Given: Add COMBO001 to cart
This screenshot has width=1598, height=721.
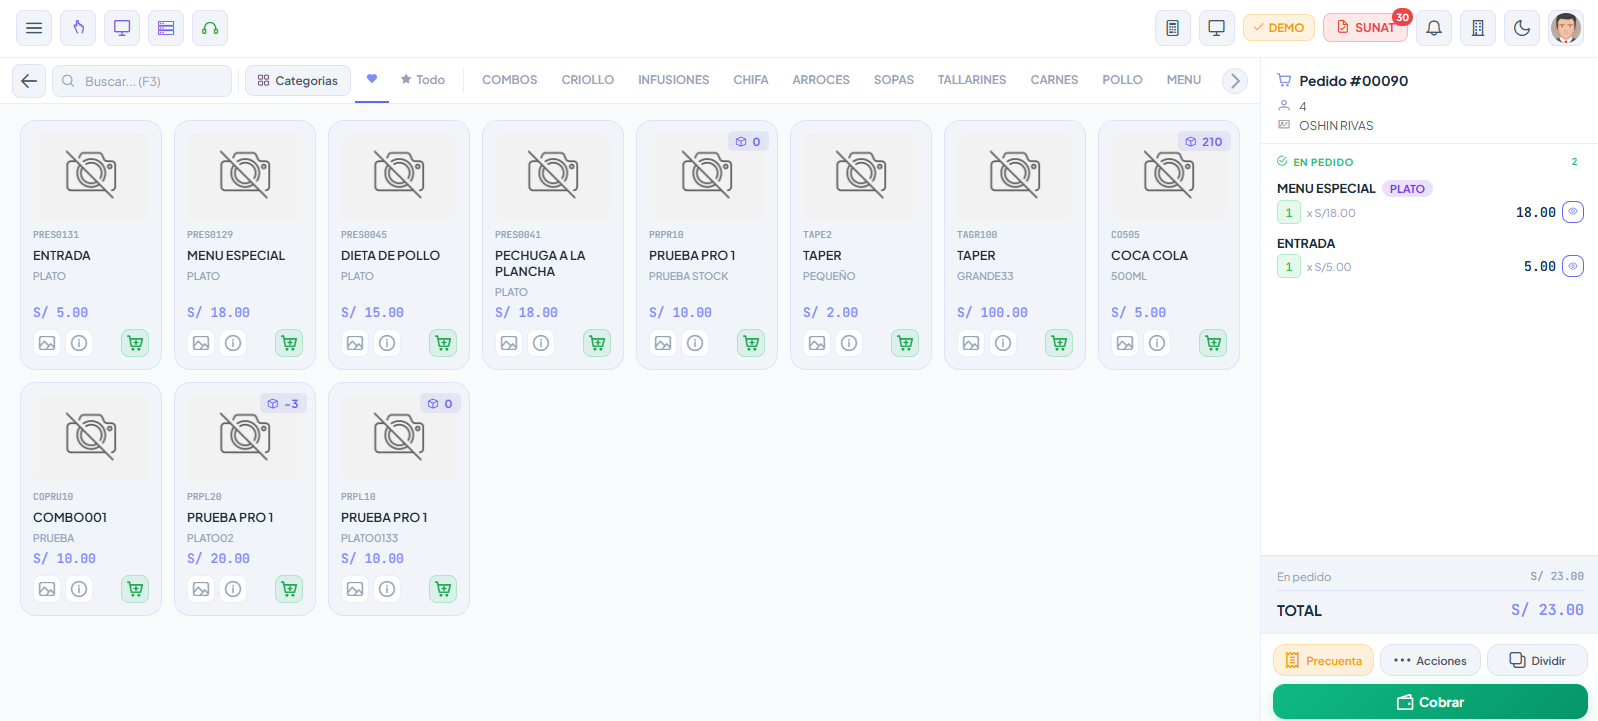Looking at the screenshot, I should (135, 589).
